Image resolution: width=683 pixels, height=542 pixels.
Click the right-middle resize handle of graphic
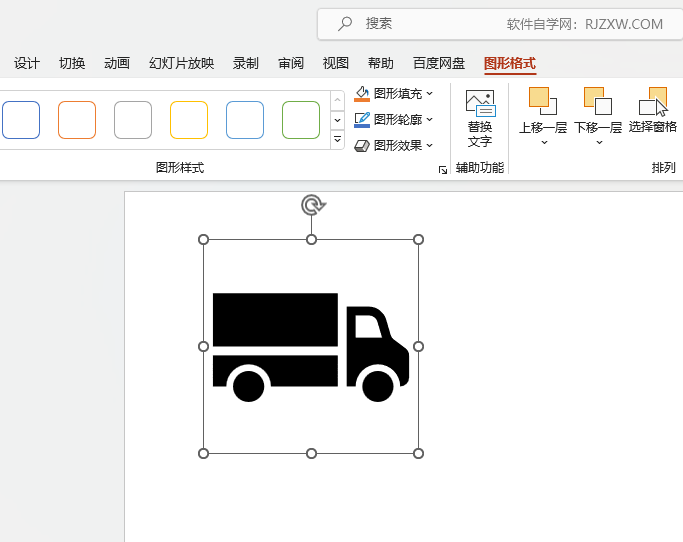418,346
